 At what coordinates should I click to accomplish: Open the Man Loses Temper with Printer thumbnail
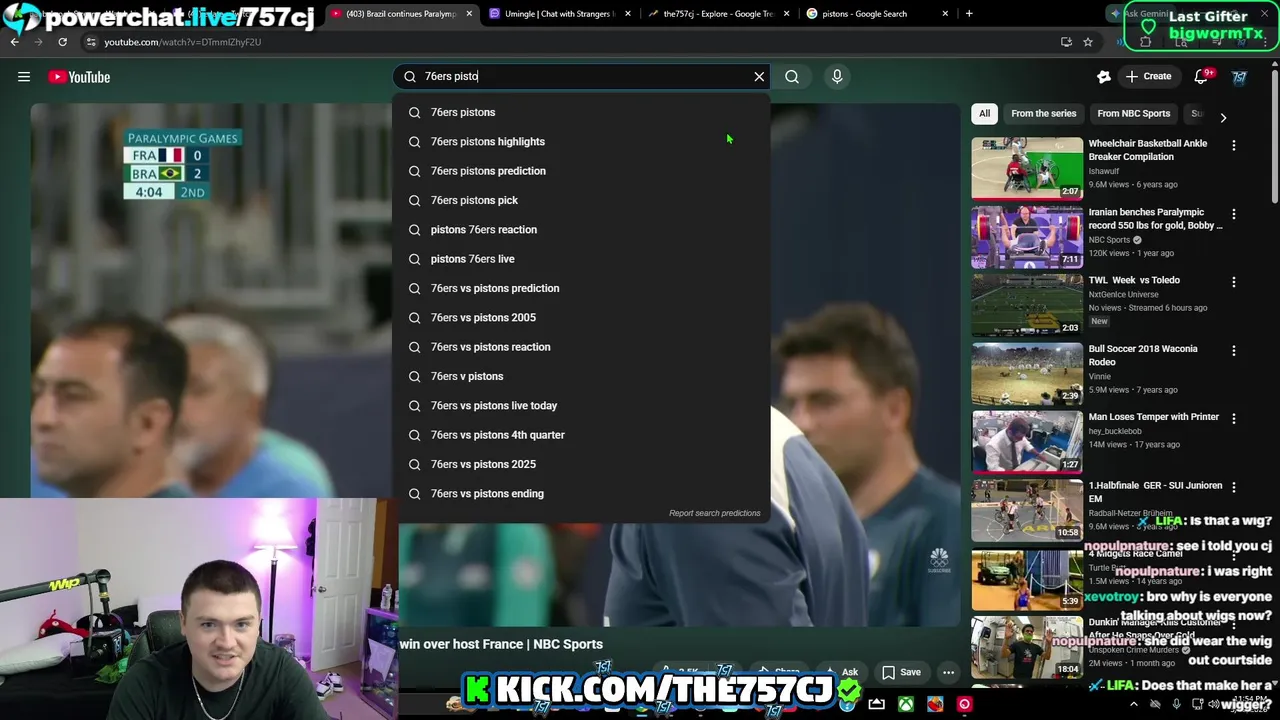pyautogui.click(x=1027, y=441)
